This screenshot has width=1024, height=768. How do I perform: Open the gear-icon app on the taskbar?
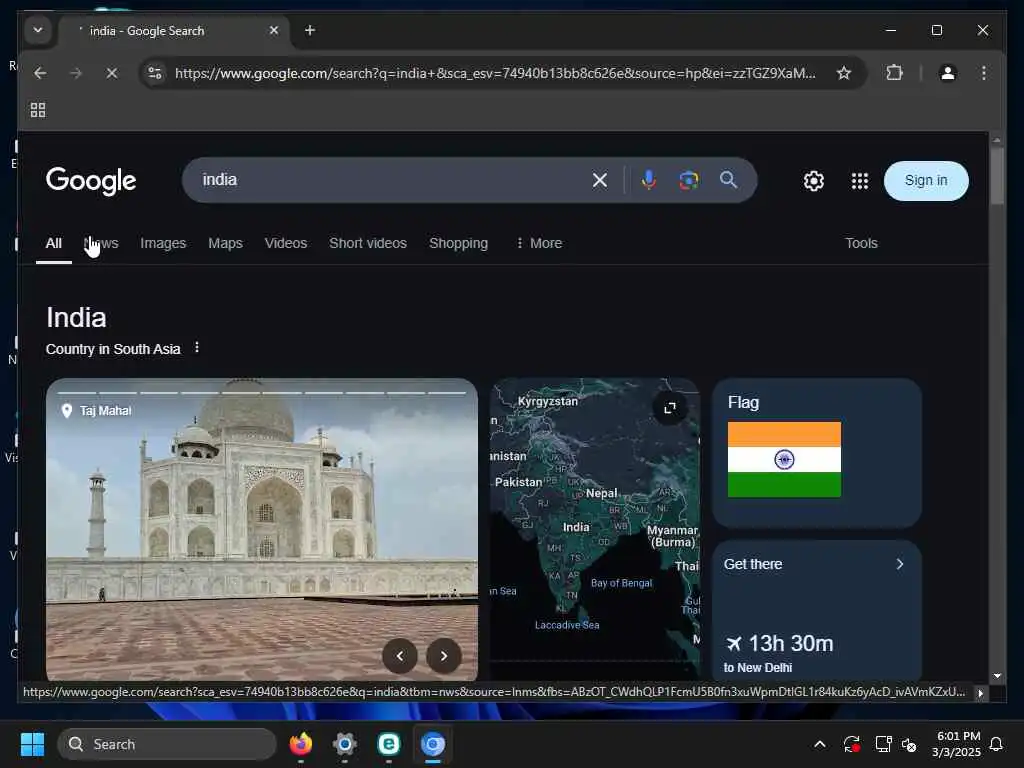(x=345, y=744)
